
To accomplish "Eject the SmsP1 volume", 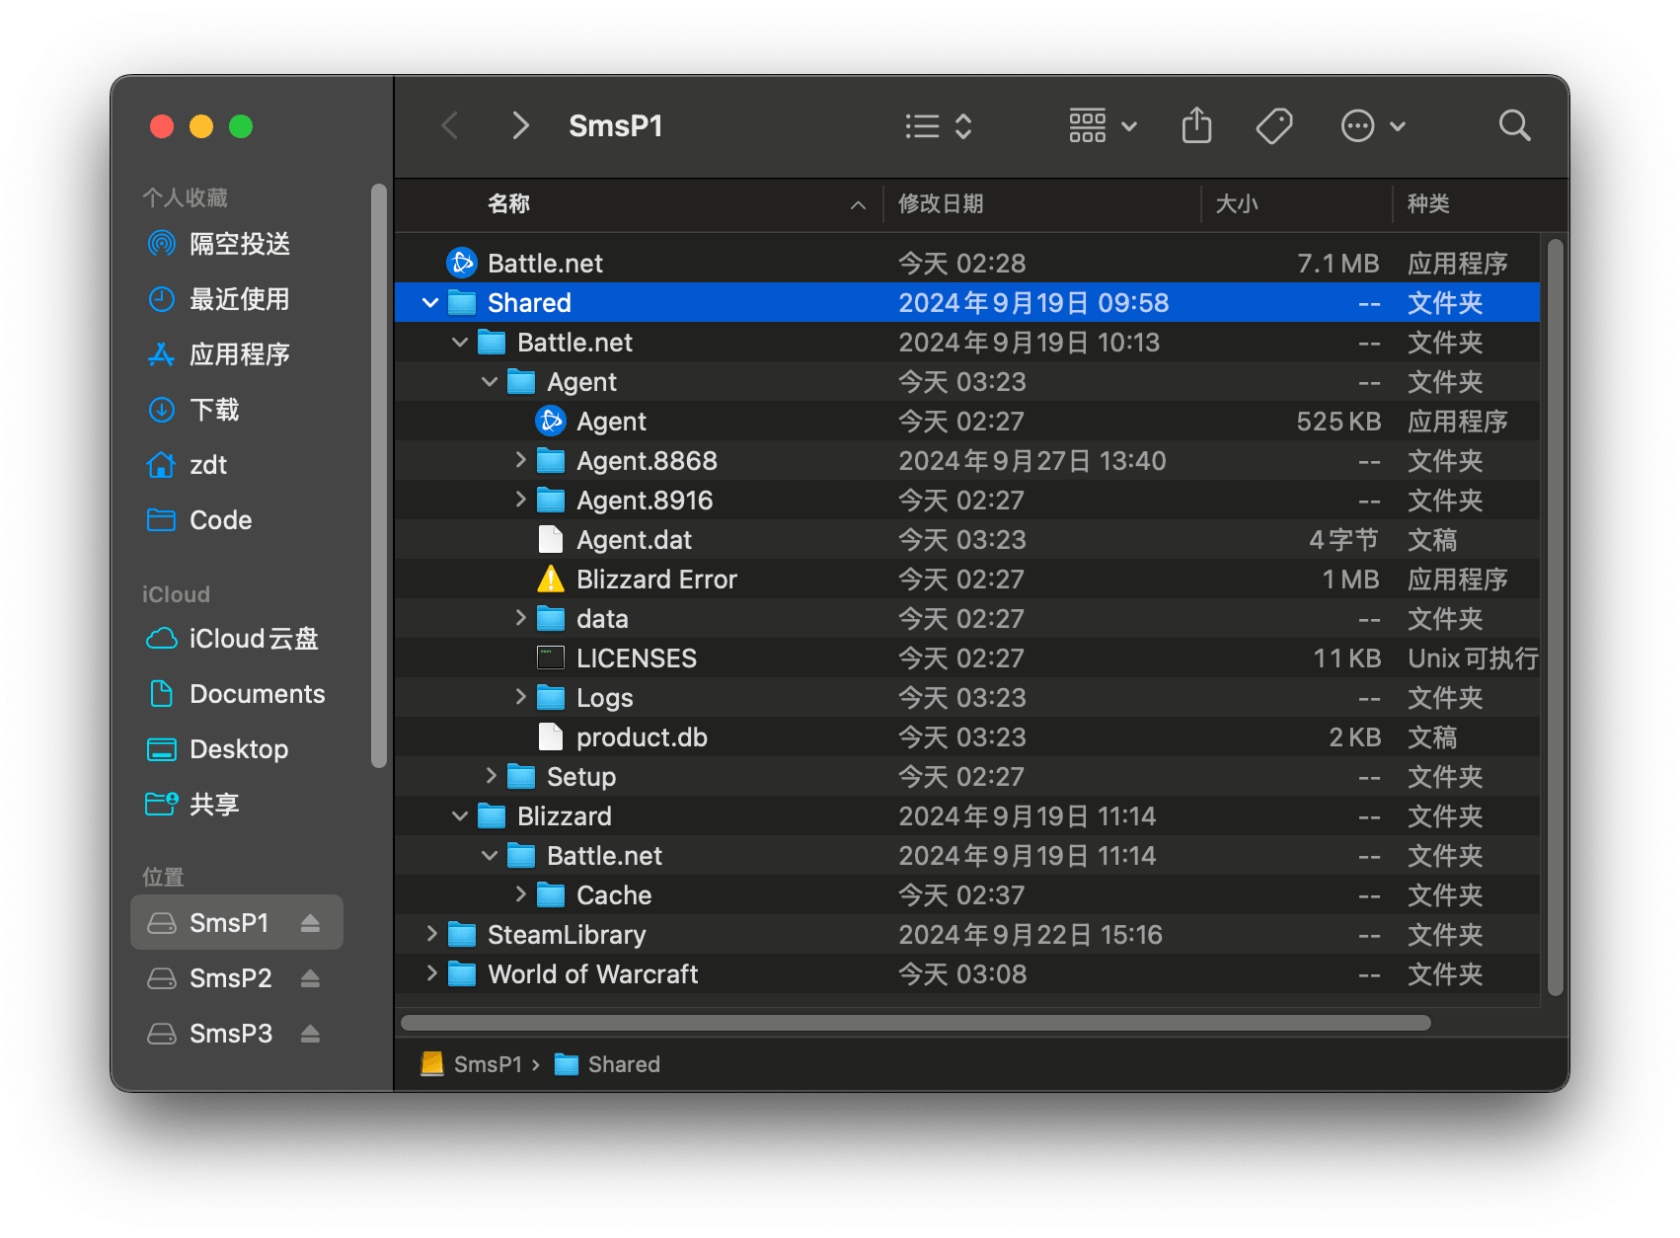I will (310, 923).
